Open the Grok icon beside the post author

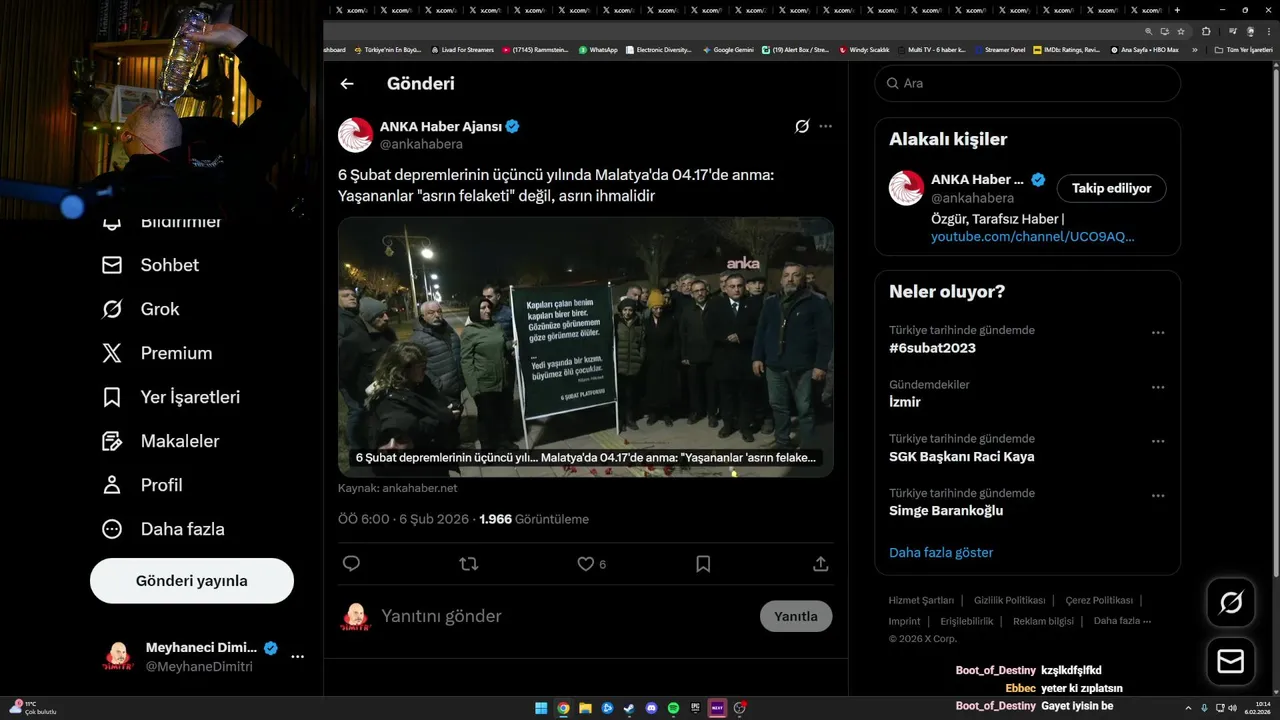pyautogui.click(x=802, y=126)
